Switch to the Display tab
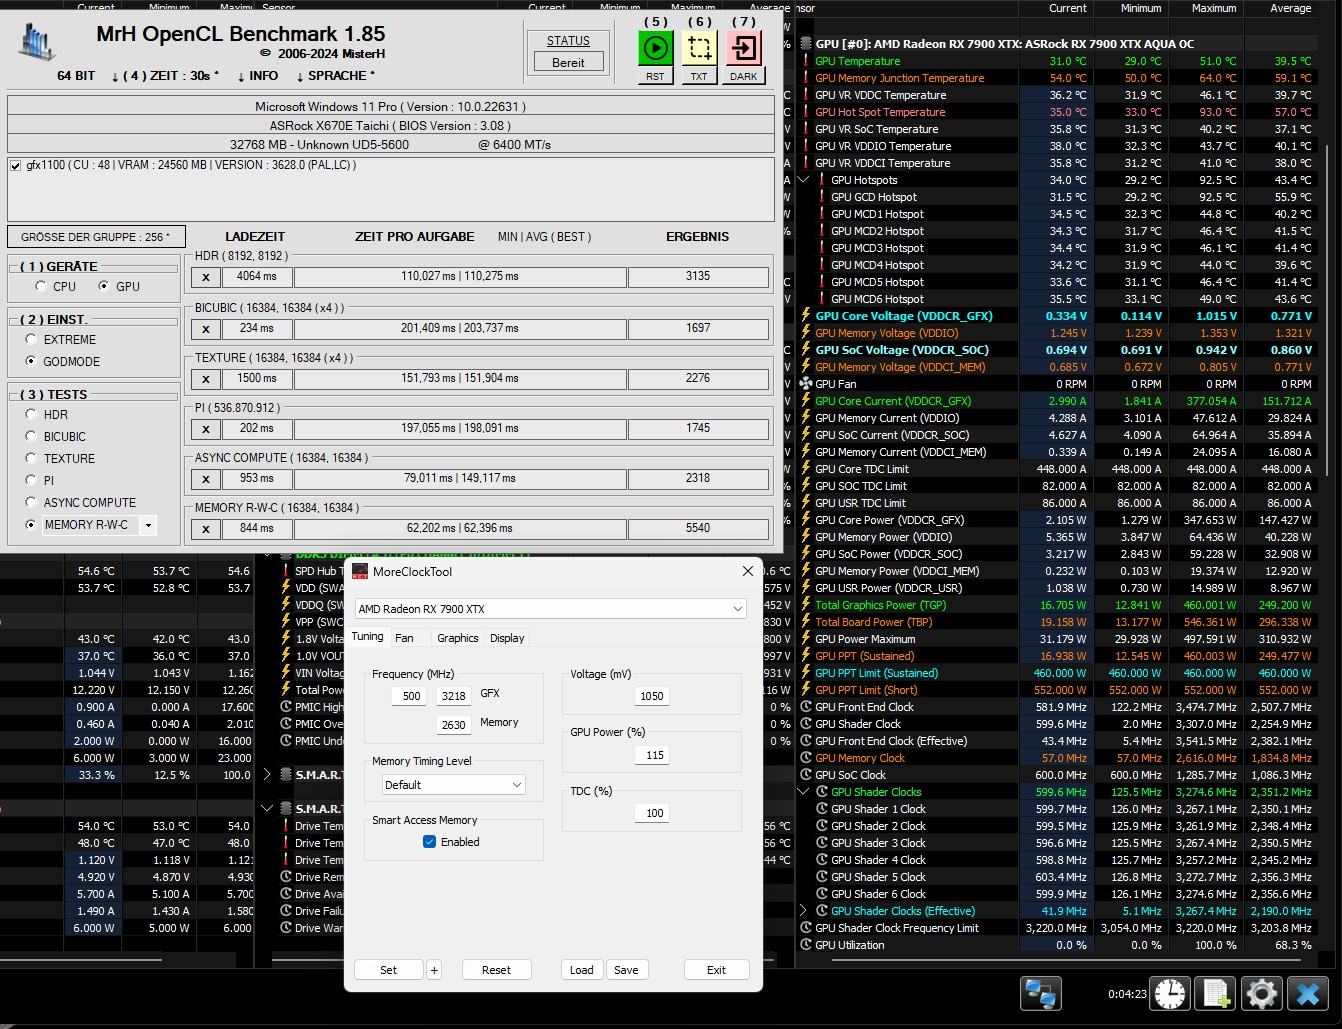The image size is (1342, 1029). point(507,638)
